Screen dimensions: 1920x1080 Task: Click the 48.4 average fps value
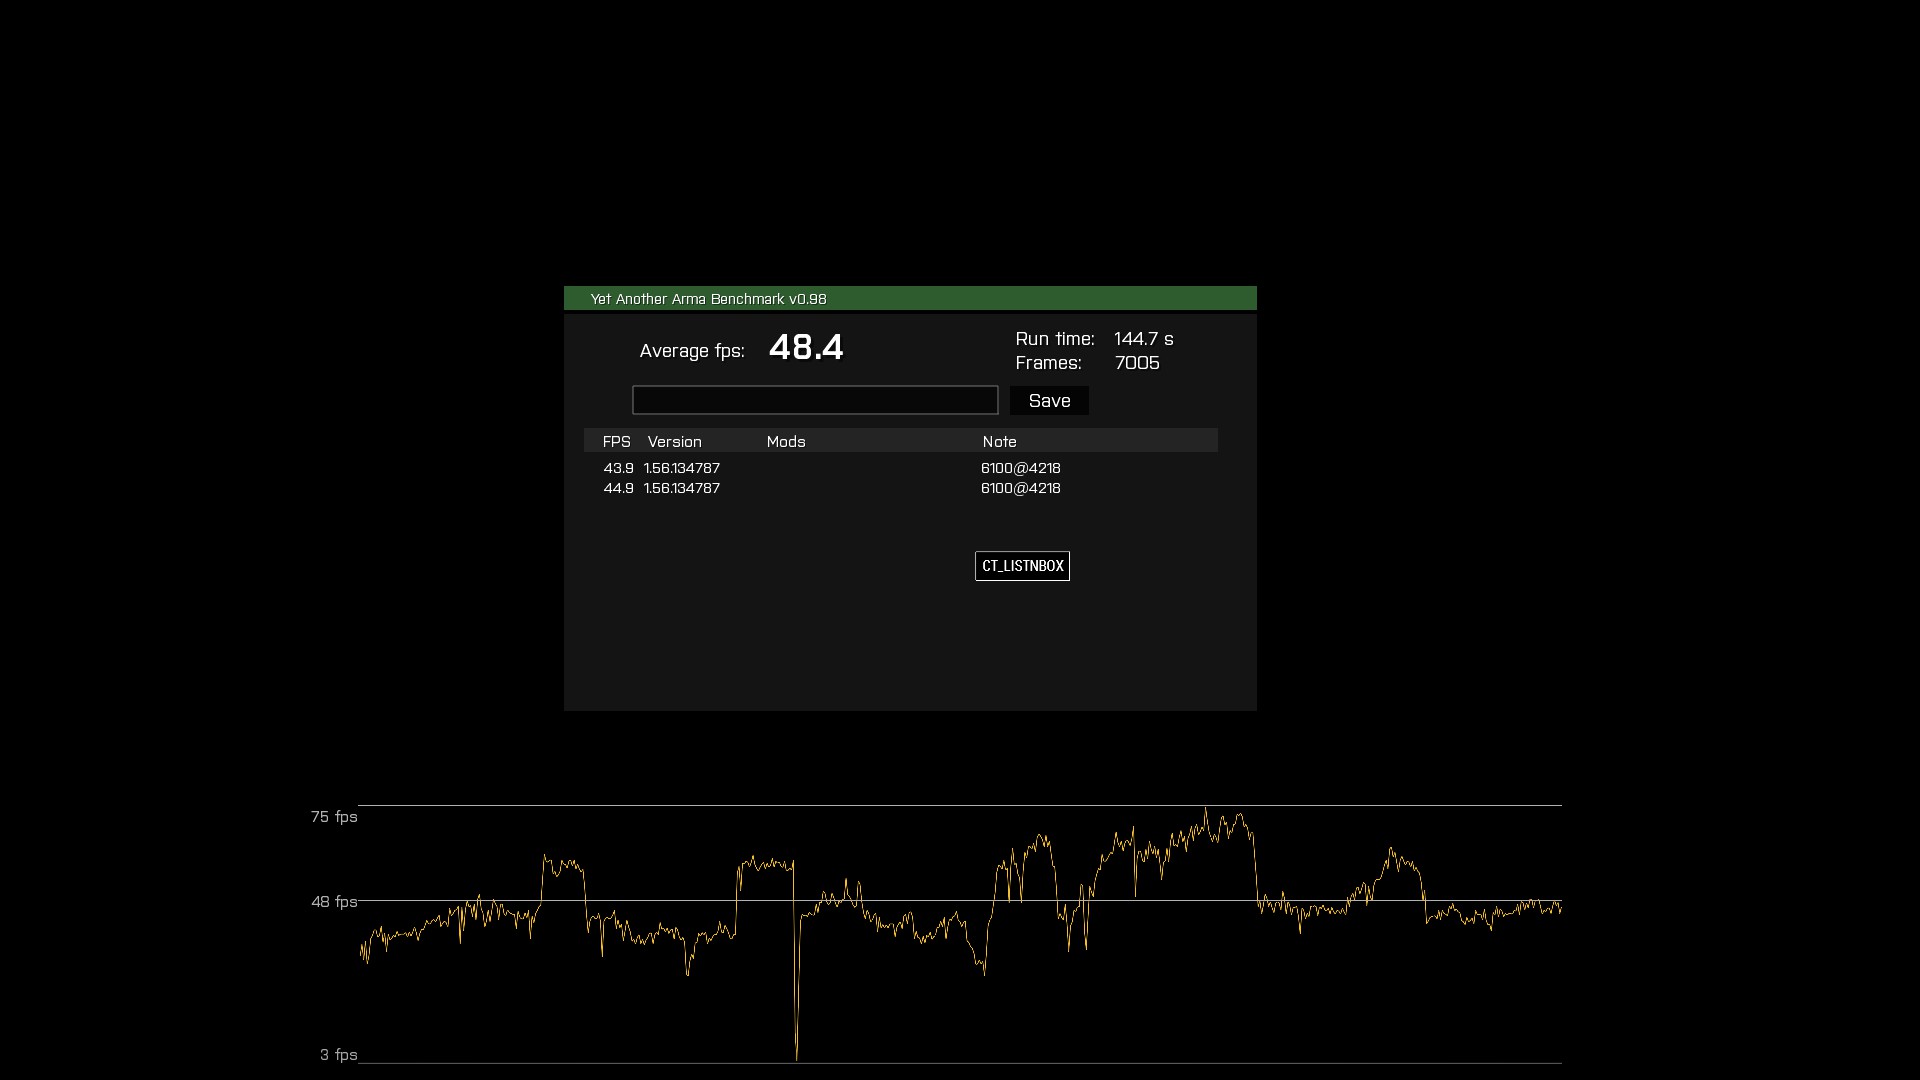point(806,348)
